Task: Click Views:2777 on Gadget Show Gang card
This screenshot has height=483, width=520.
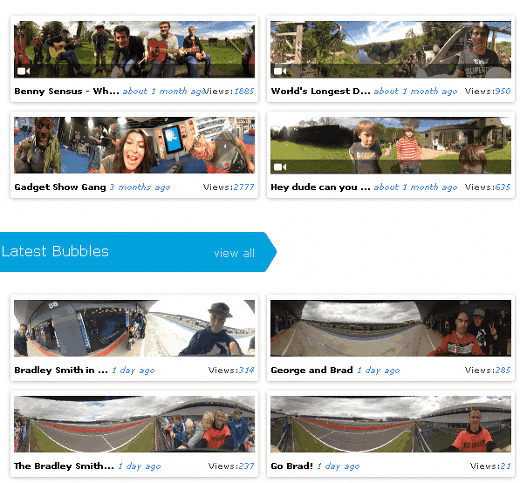Action: tap(229, 187)
